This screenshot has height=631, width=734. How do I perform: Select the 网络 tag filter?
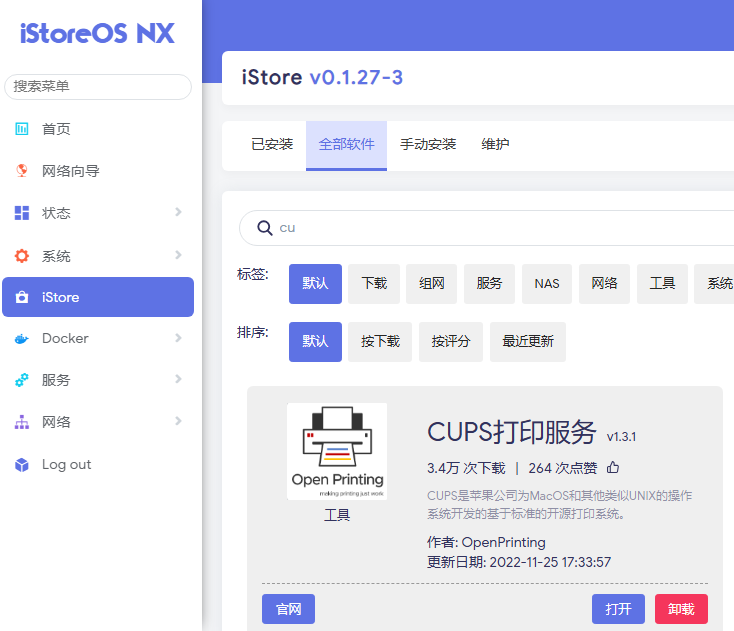pos(604,284)
